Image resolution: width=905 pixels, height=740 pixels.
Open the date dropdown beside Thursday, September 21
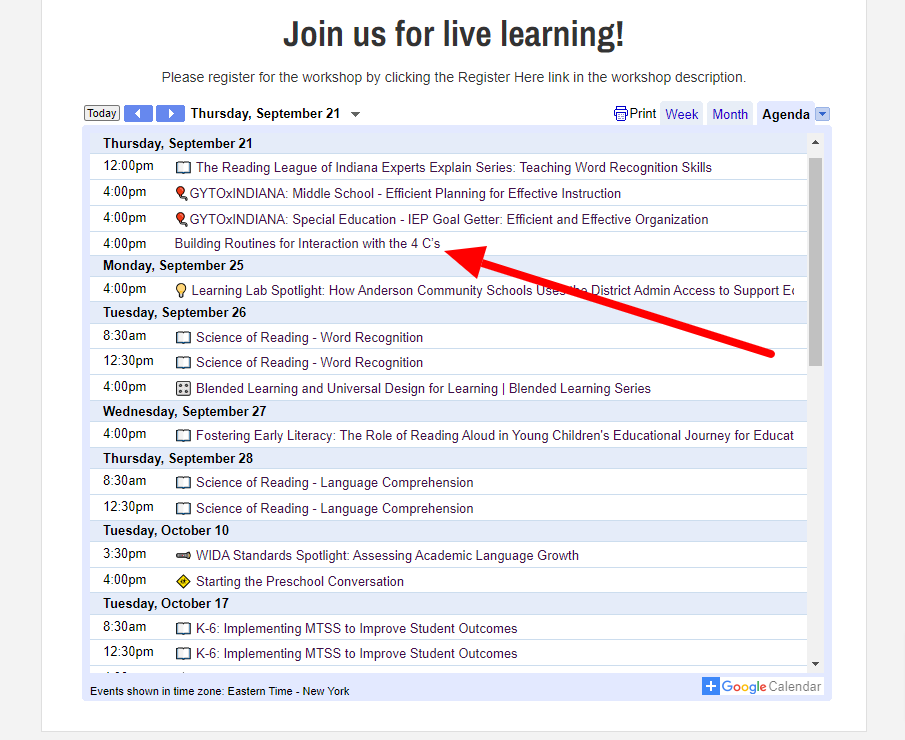pyautogui.click(x=355, y=114)
